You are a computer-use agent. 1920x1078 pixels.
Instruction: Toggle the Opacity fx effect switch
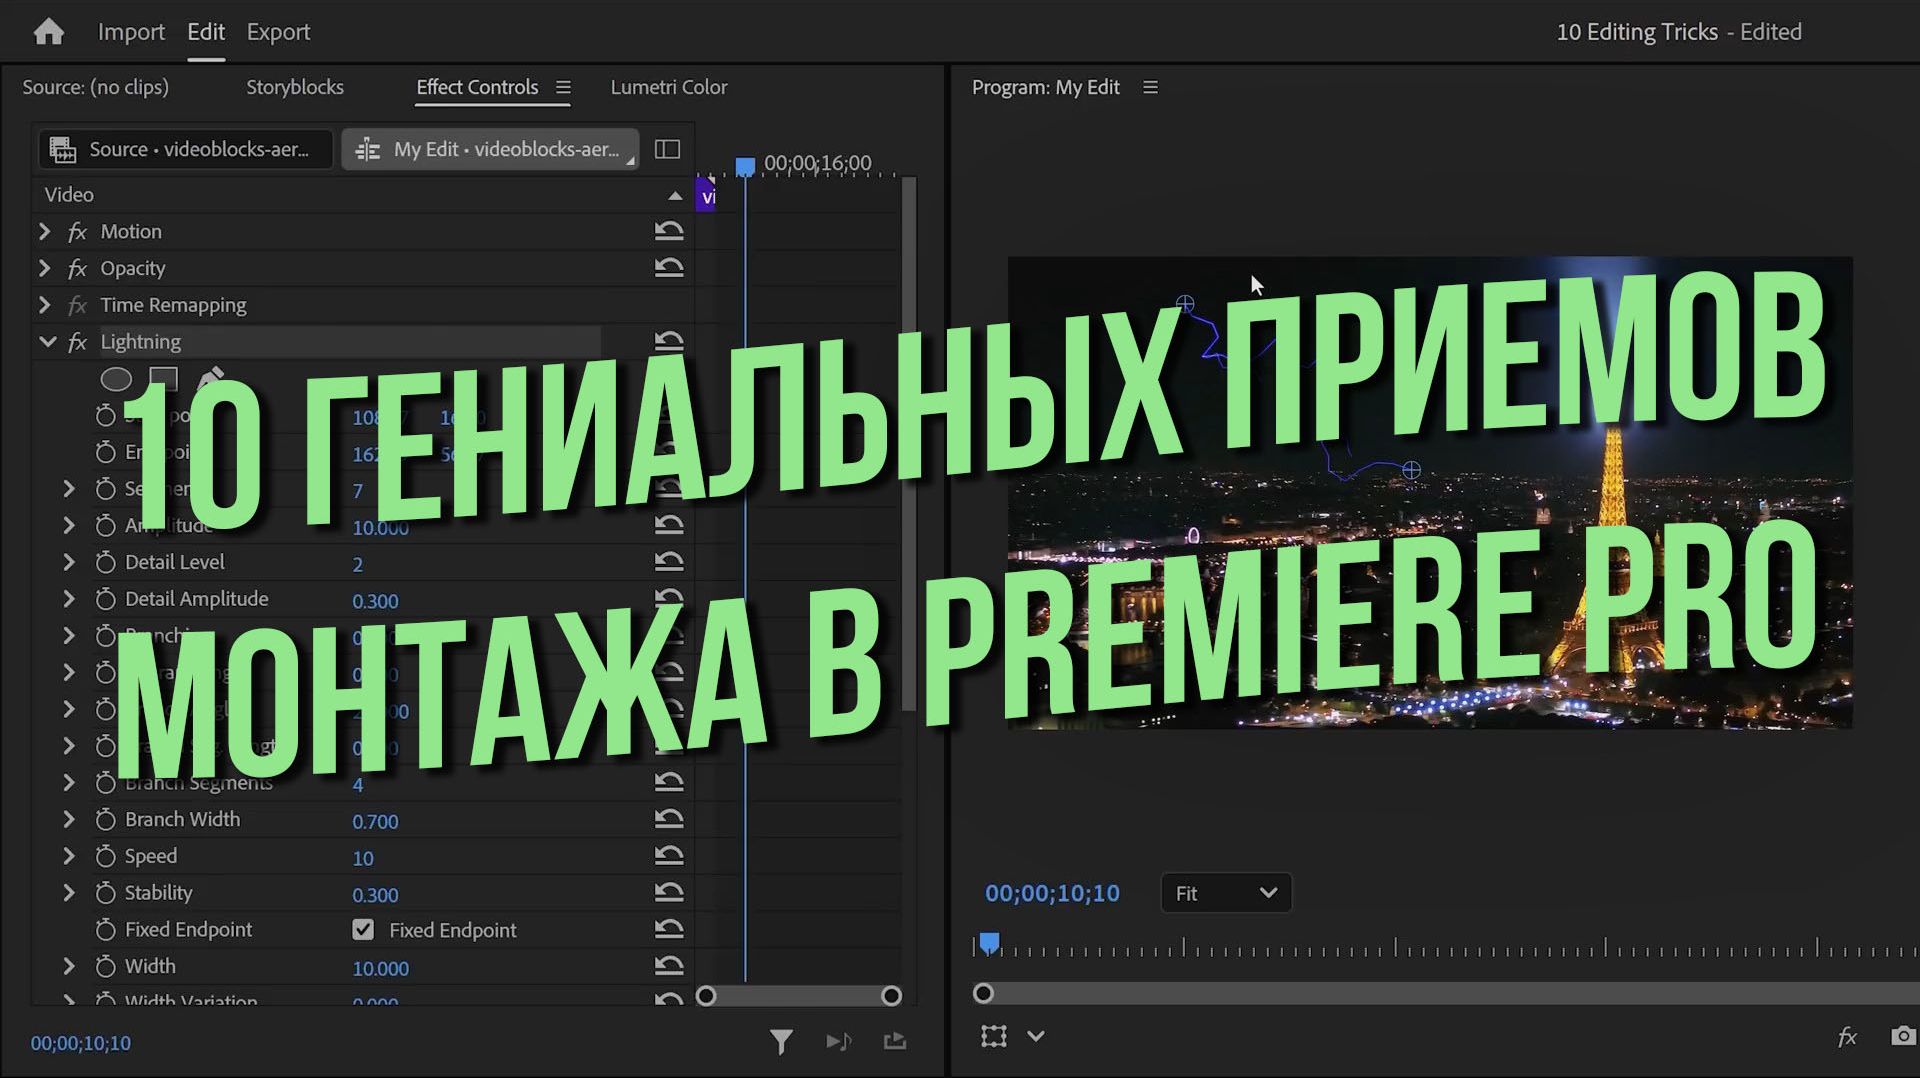pyautogui.click(x=77, y=269)
